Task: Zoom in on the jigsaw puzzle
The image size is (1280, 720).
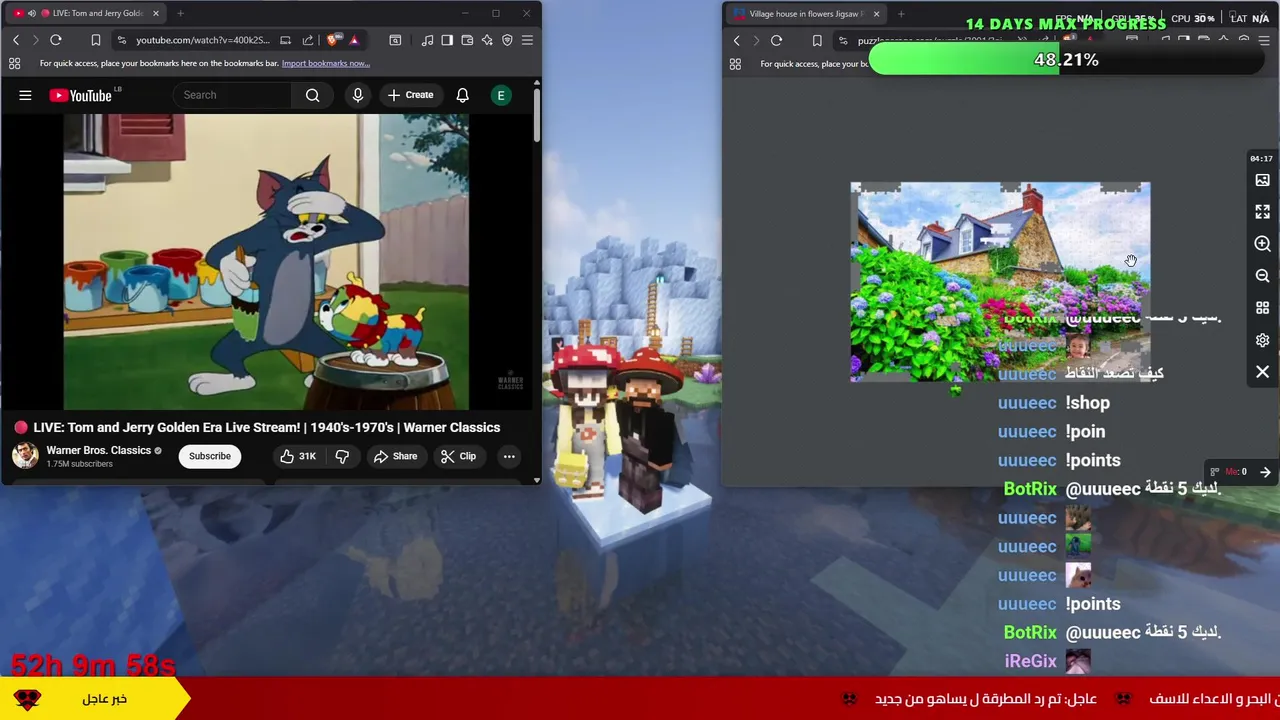Action: [x=1262, y=244]
